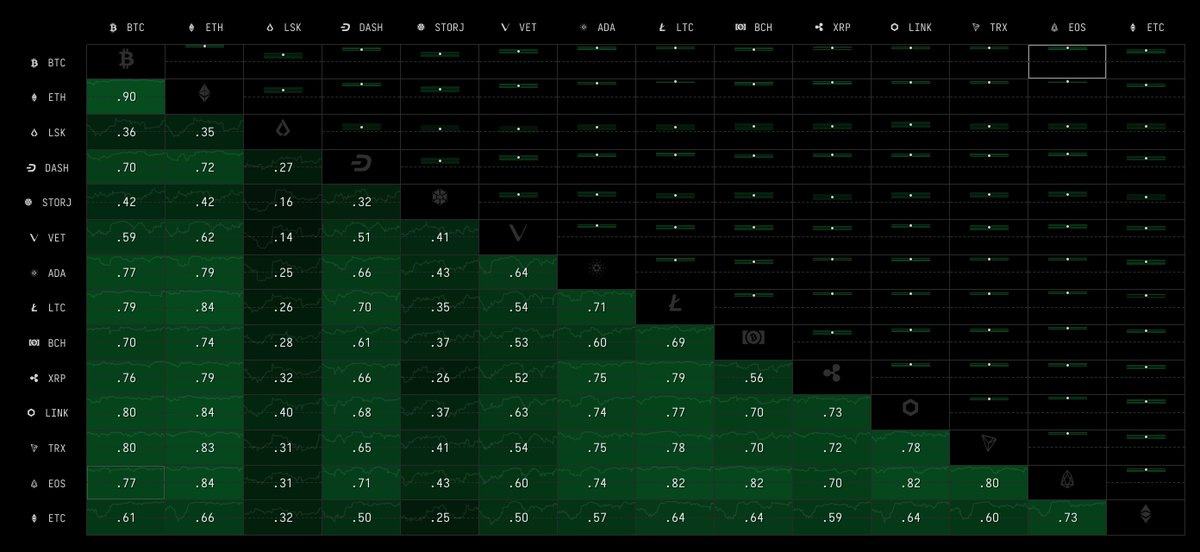
Task: Click the XRP column header
Action: (832, 27)
